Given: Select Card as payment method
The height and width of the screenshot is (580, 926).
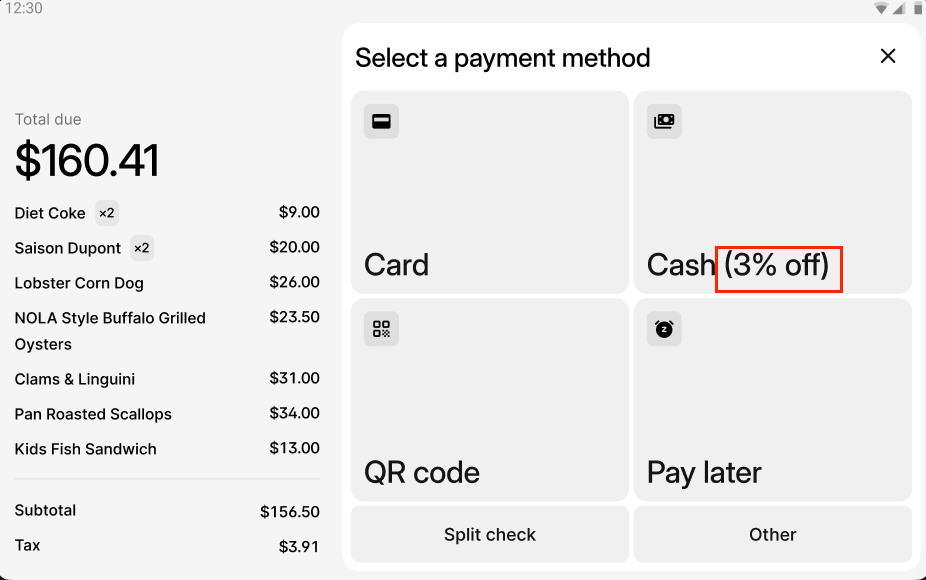Looking at the screenshot, I should (x=490, y=192).
